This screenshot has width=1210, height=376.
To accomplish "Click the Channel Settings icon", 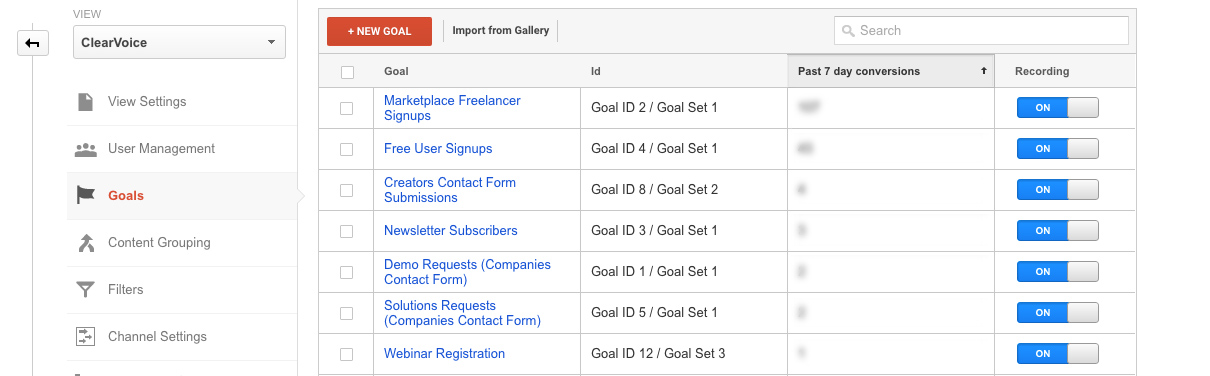I will [86, 336].
